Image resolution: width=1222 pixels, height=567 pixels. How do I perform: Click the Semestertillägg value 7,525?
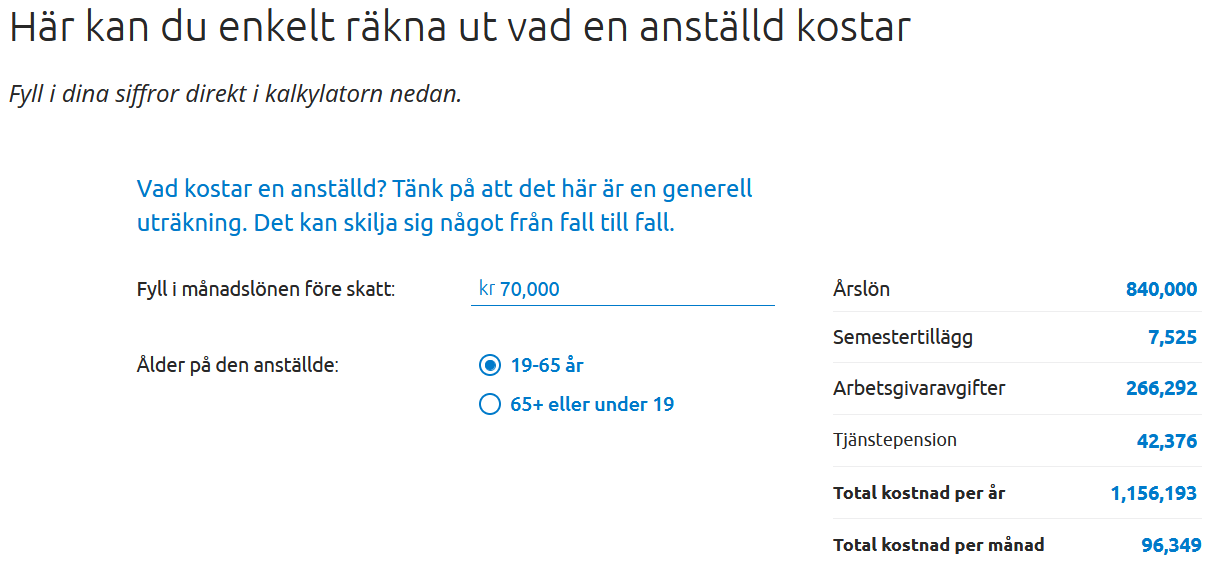pyautogui.click(x=1172, y=337)
